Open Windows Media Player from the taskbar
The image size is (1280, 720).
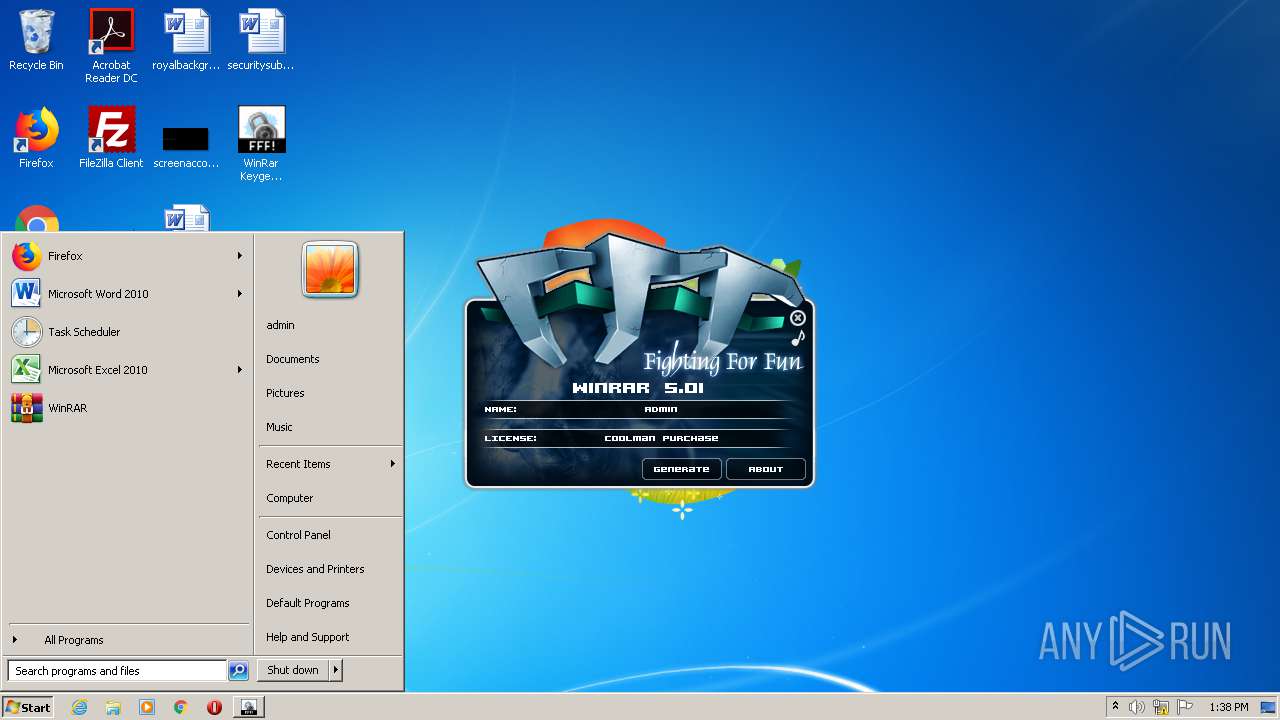(147, 707)
